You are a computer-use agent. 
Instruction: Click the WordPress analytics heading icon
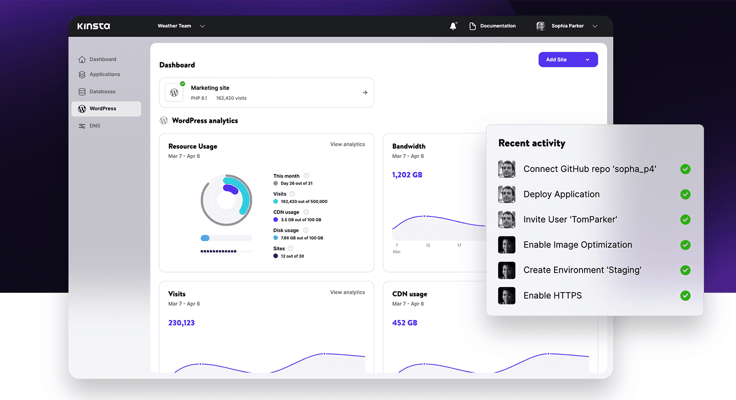point(164,121)
